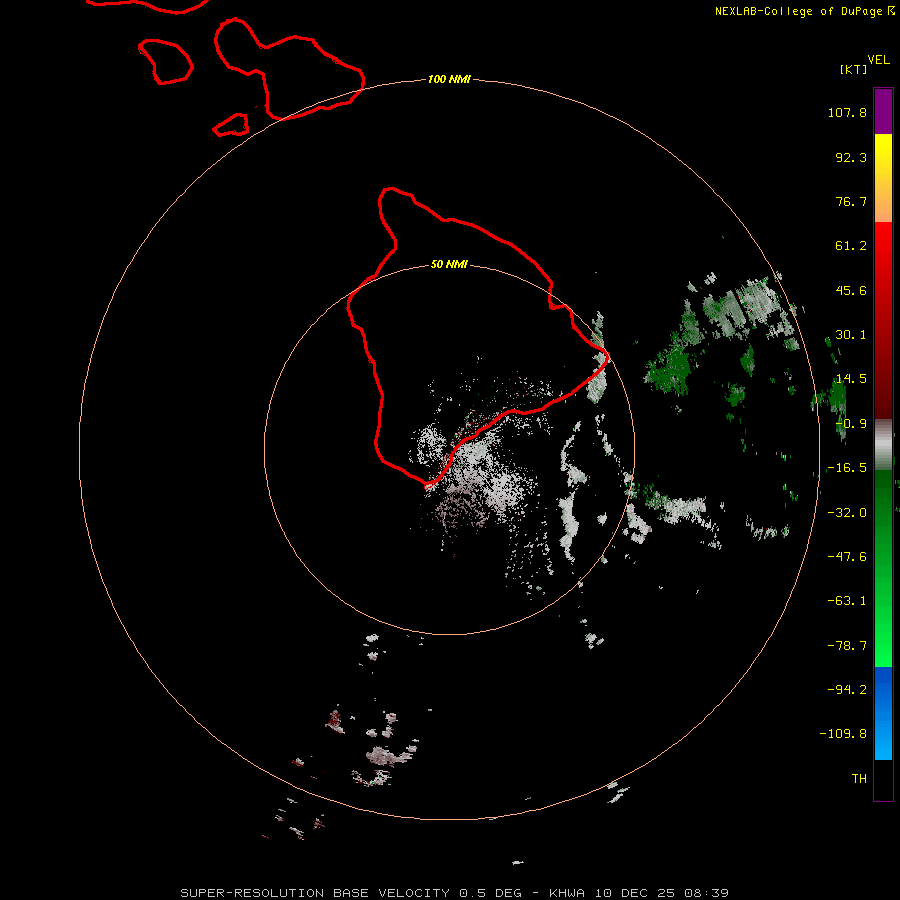
Task: Click the -94.2 legend value
Action: click(847, 689)
